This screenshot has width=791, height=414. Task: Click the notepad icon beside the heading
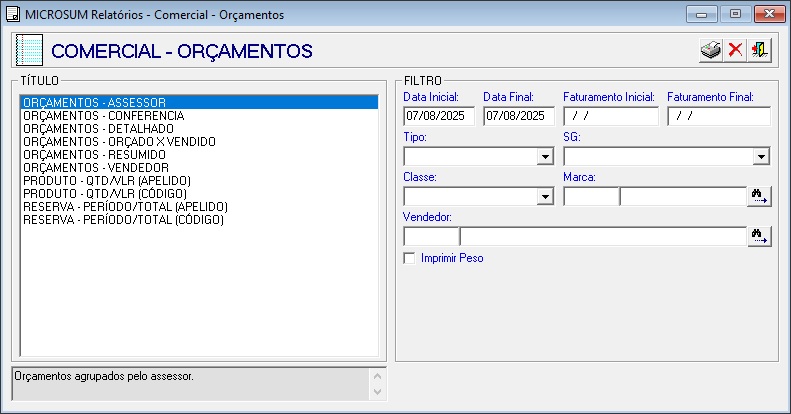point(29,50)
